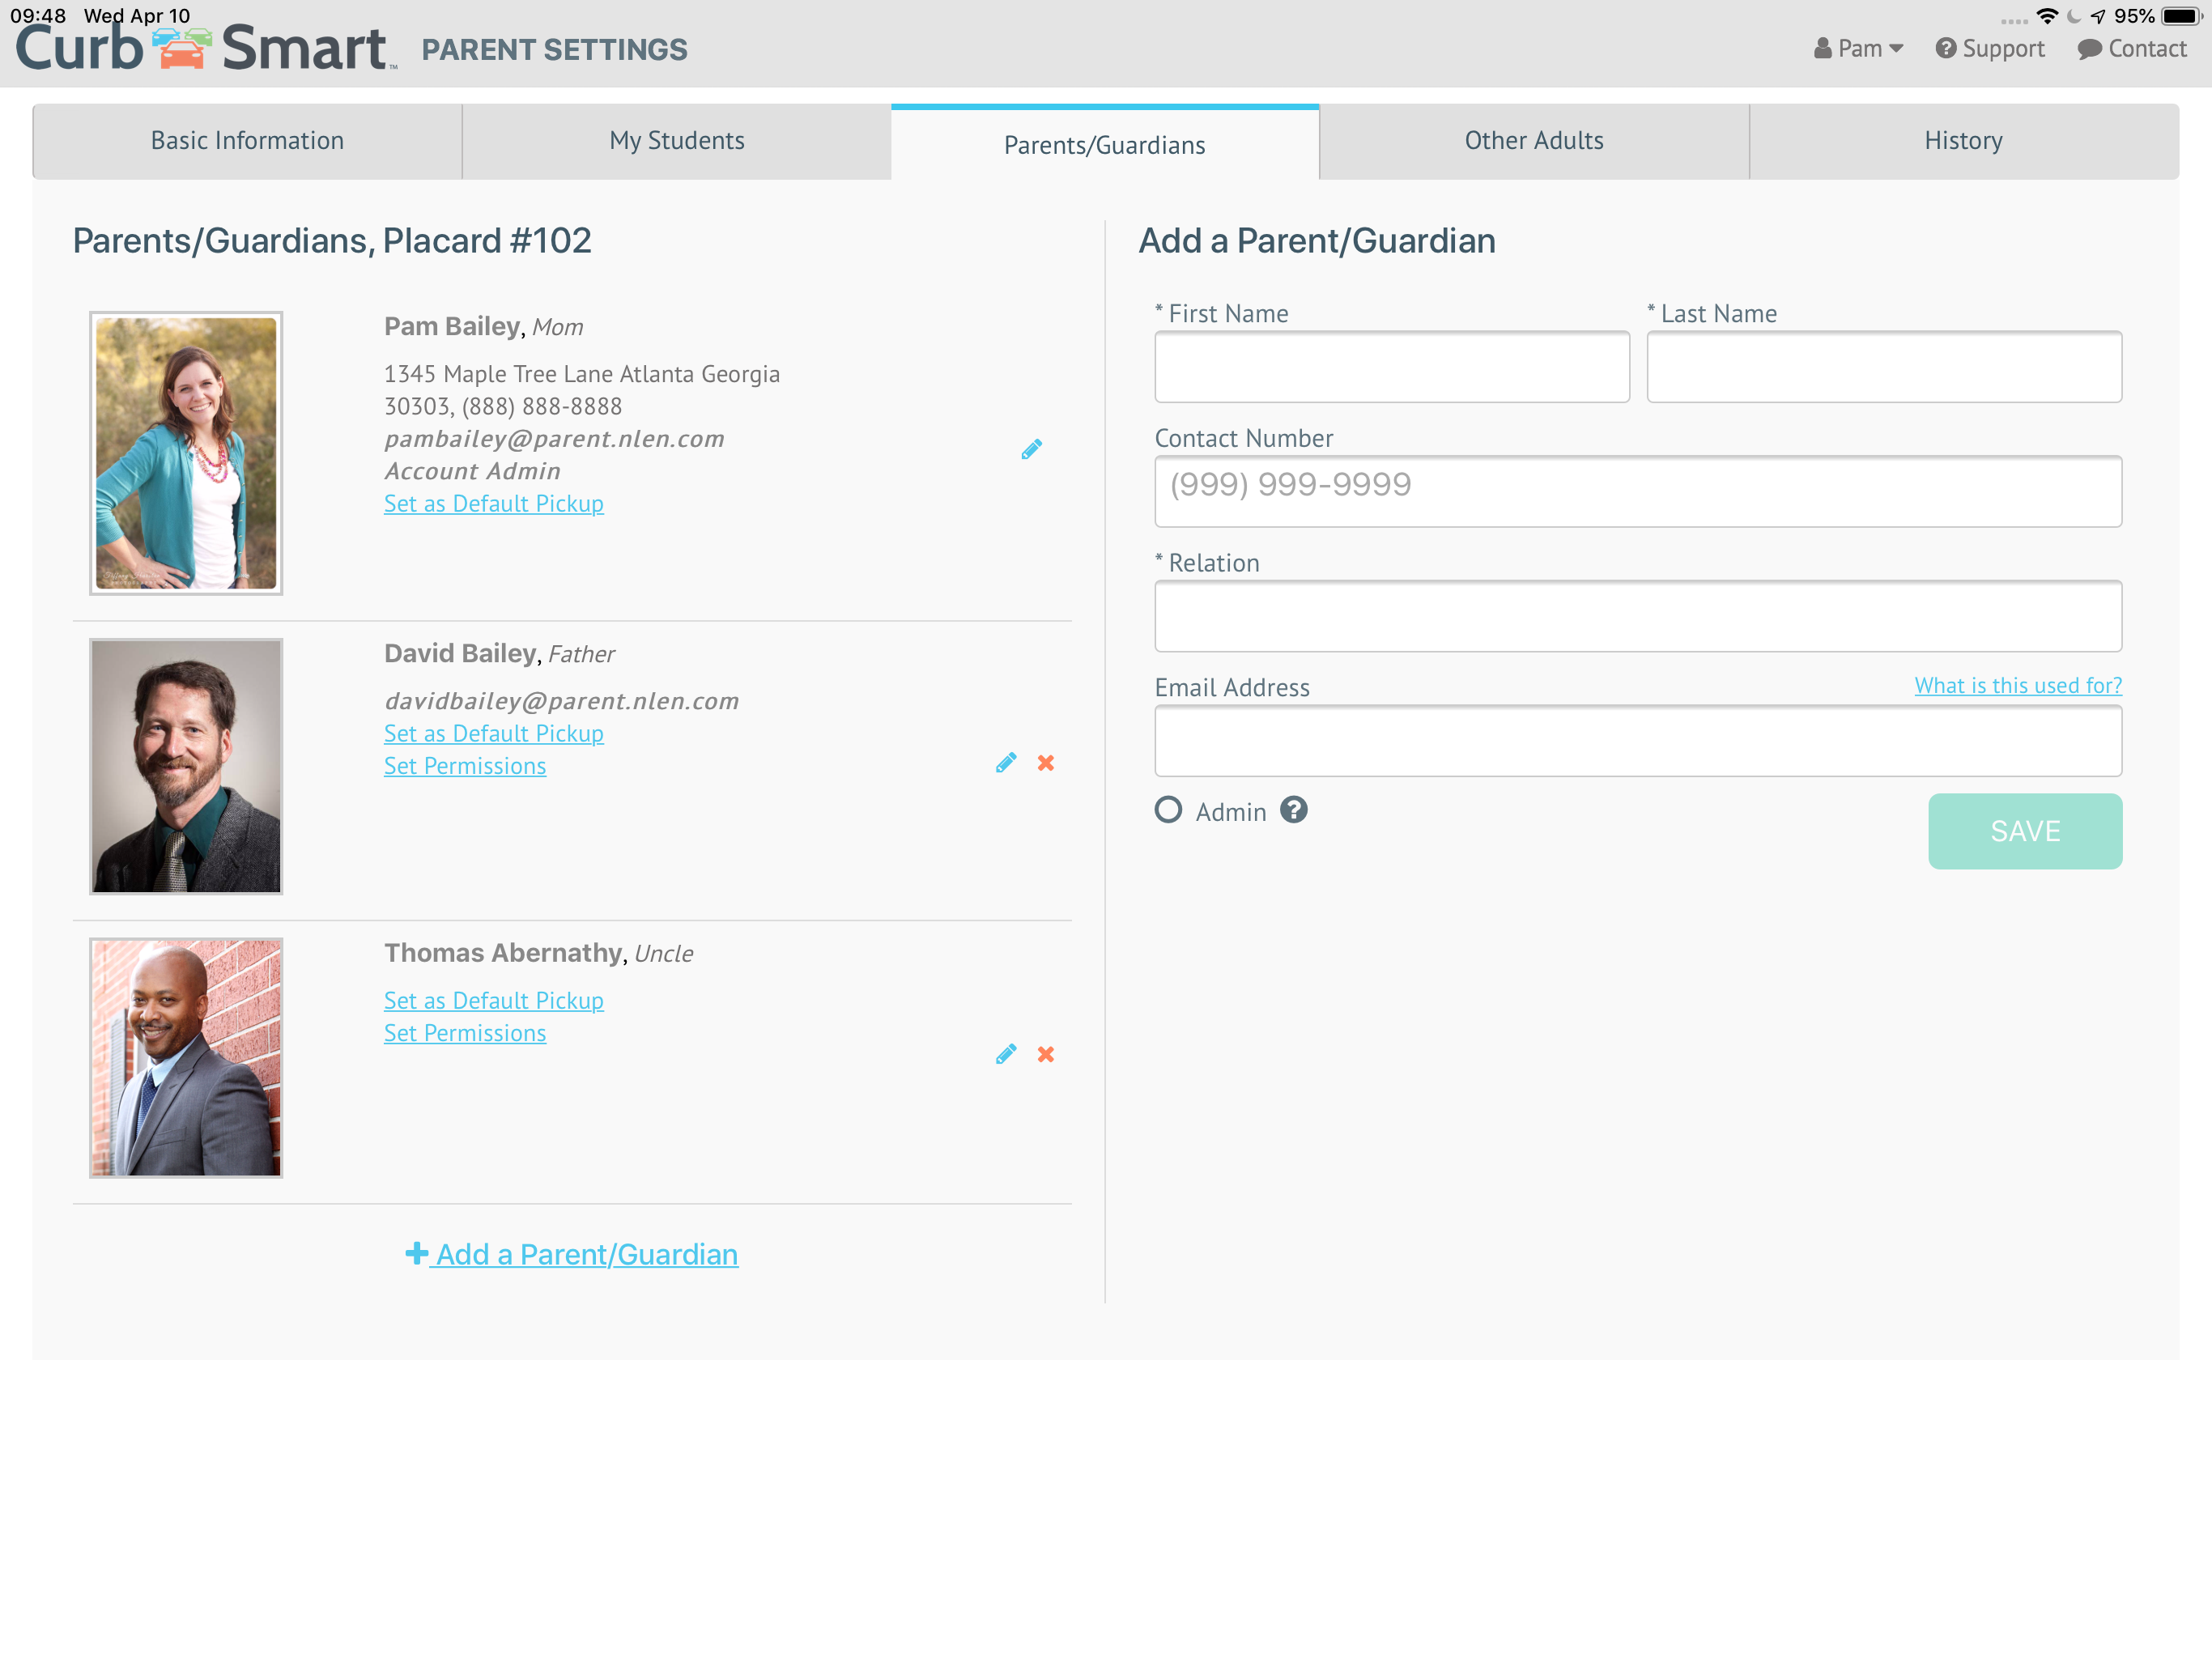Edit Thomas Abernathy using the pencil icon
Viewport: 2212px width, 1658px height.
(x=1006, y=1054)
